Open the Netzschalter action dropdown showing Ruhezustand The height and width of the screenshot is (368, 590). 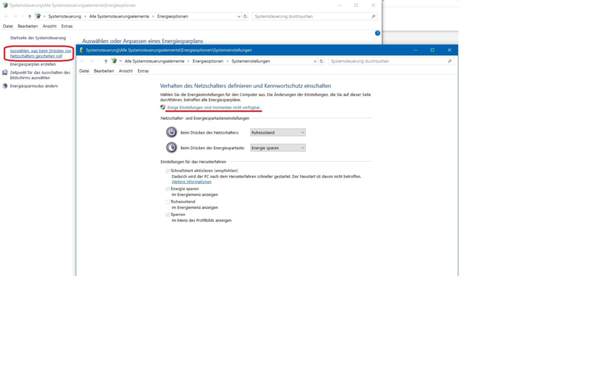click(278, 132)
